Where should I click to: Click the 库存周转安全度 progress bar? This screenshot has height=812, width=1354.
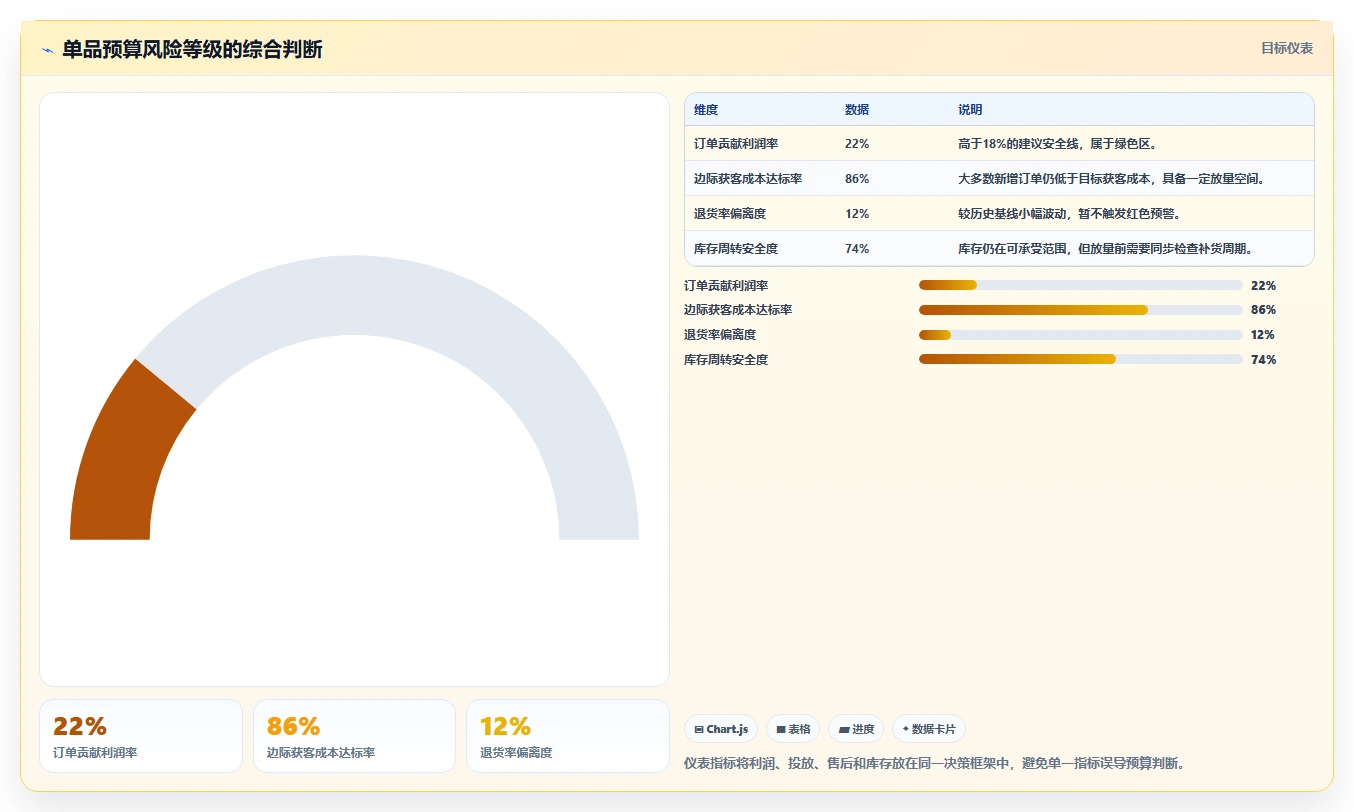pos(1080,359)
